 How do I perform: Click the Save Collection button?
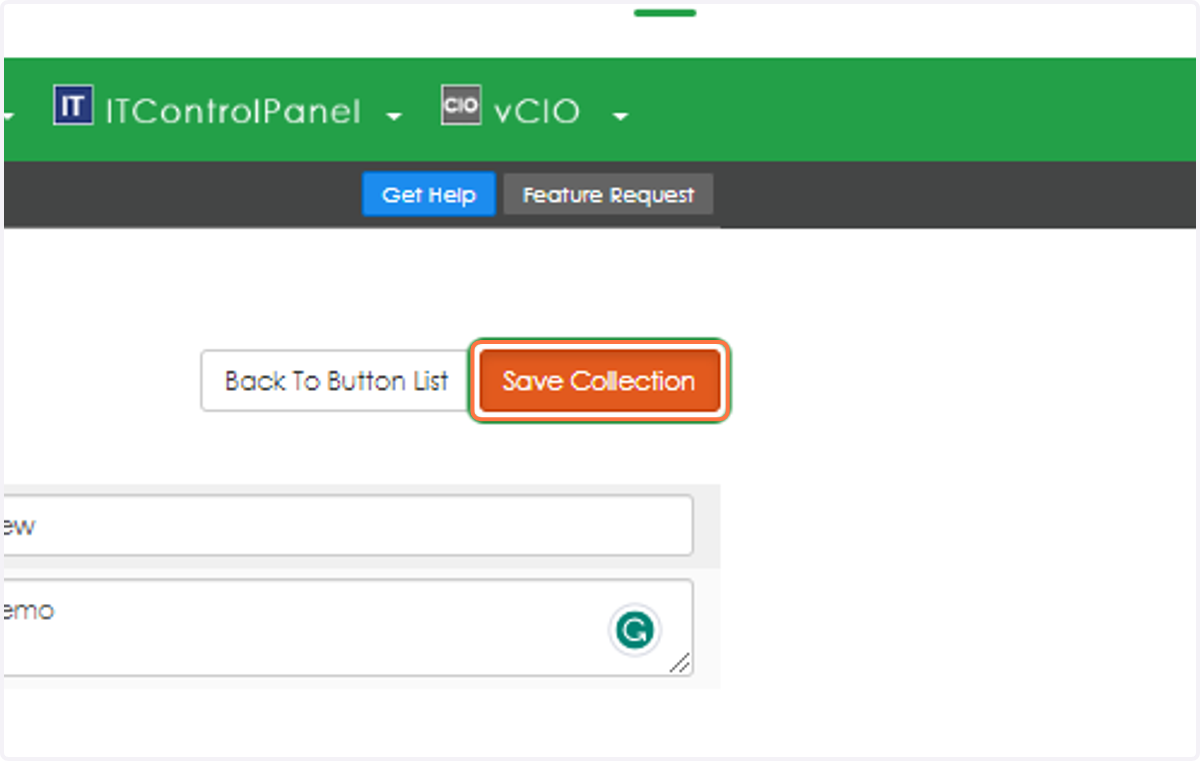tap(599, 381)
